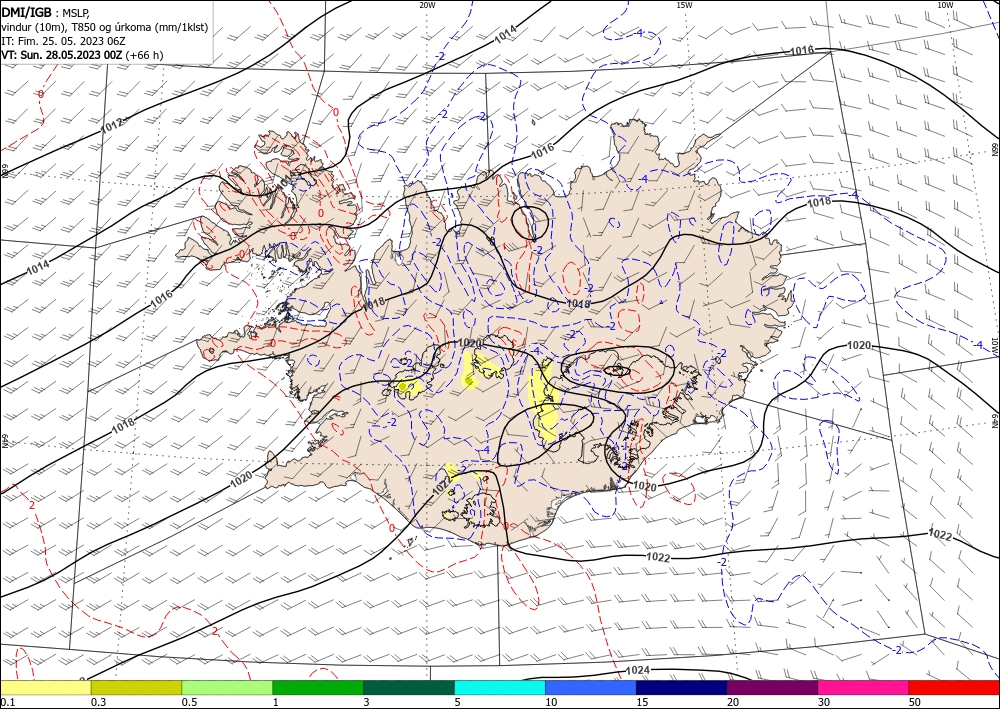1000x709 pixels.
Task: Click the '0.1' legend value
Action: pyautogui.click(x=7, y=702)
